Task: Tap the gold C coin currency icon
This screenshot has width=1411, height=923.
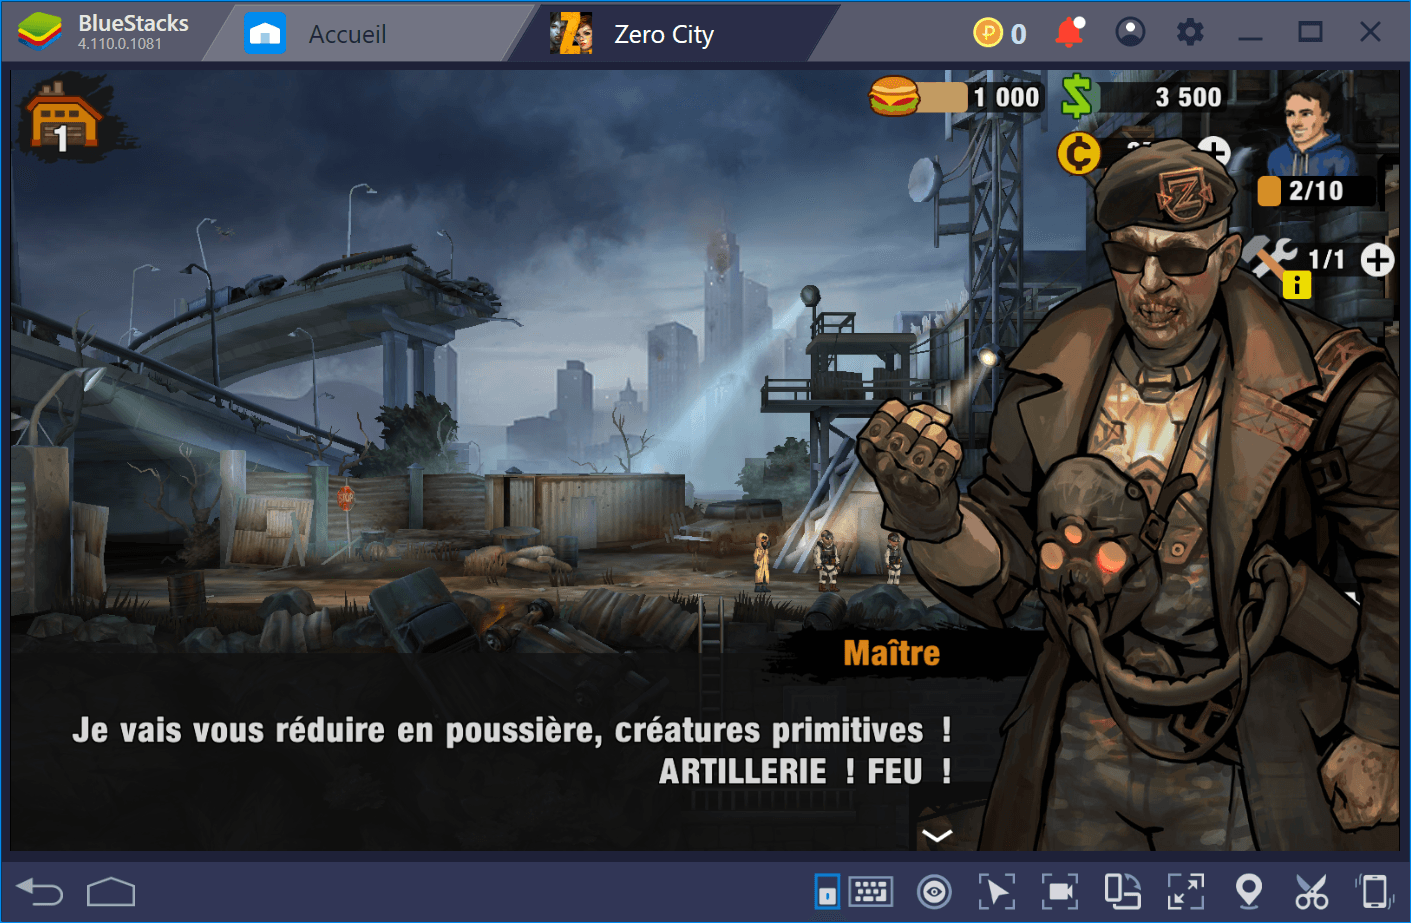Action: (x=1079, y=154)
